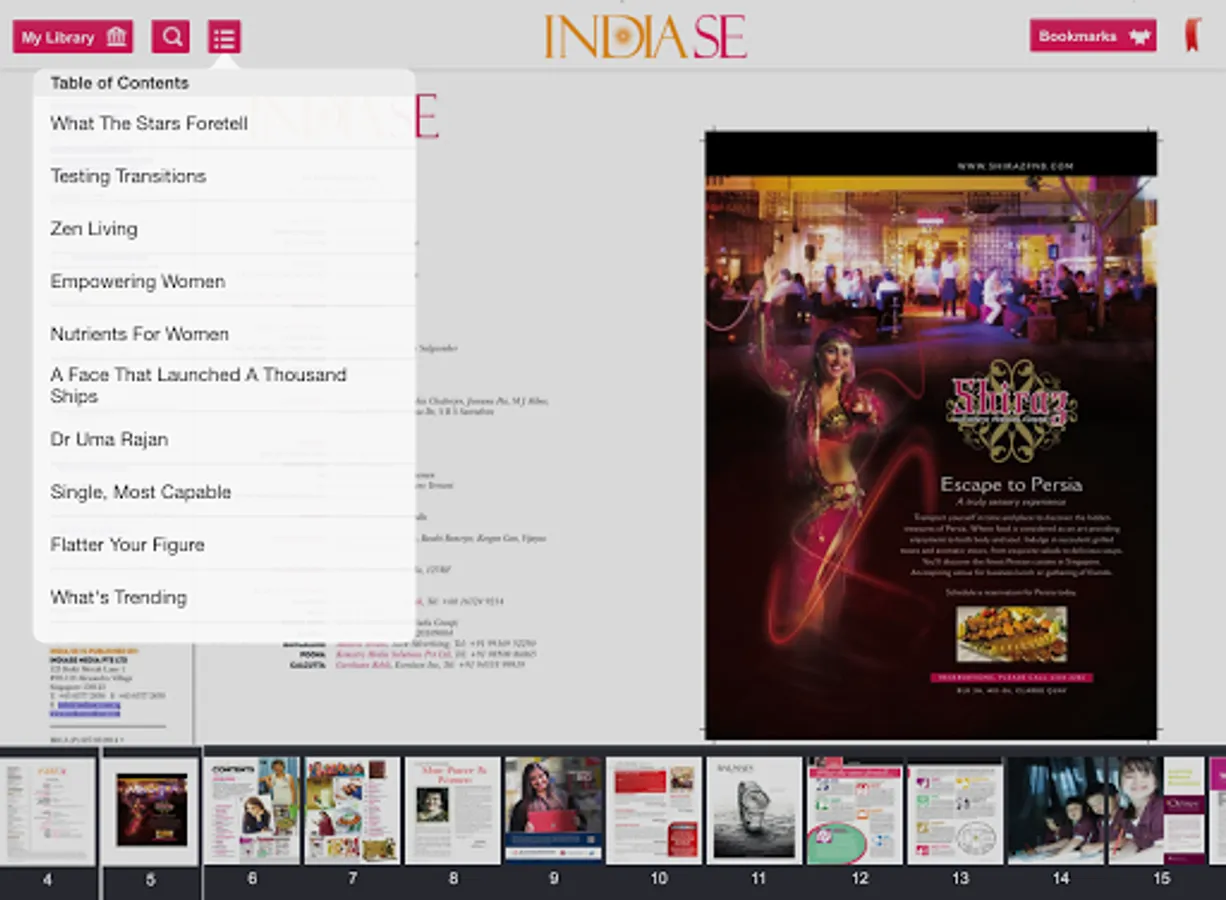The image size is (1226, 900).
Task: Open the Bookmarks panel
Action: [1093, 36]
